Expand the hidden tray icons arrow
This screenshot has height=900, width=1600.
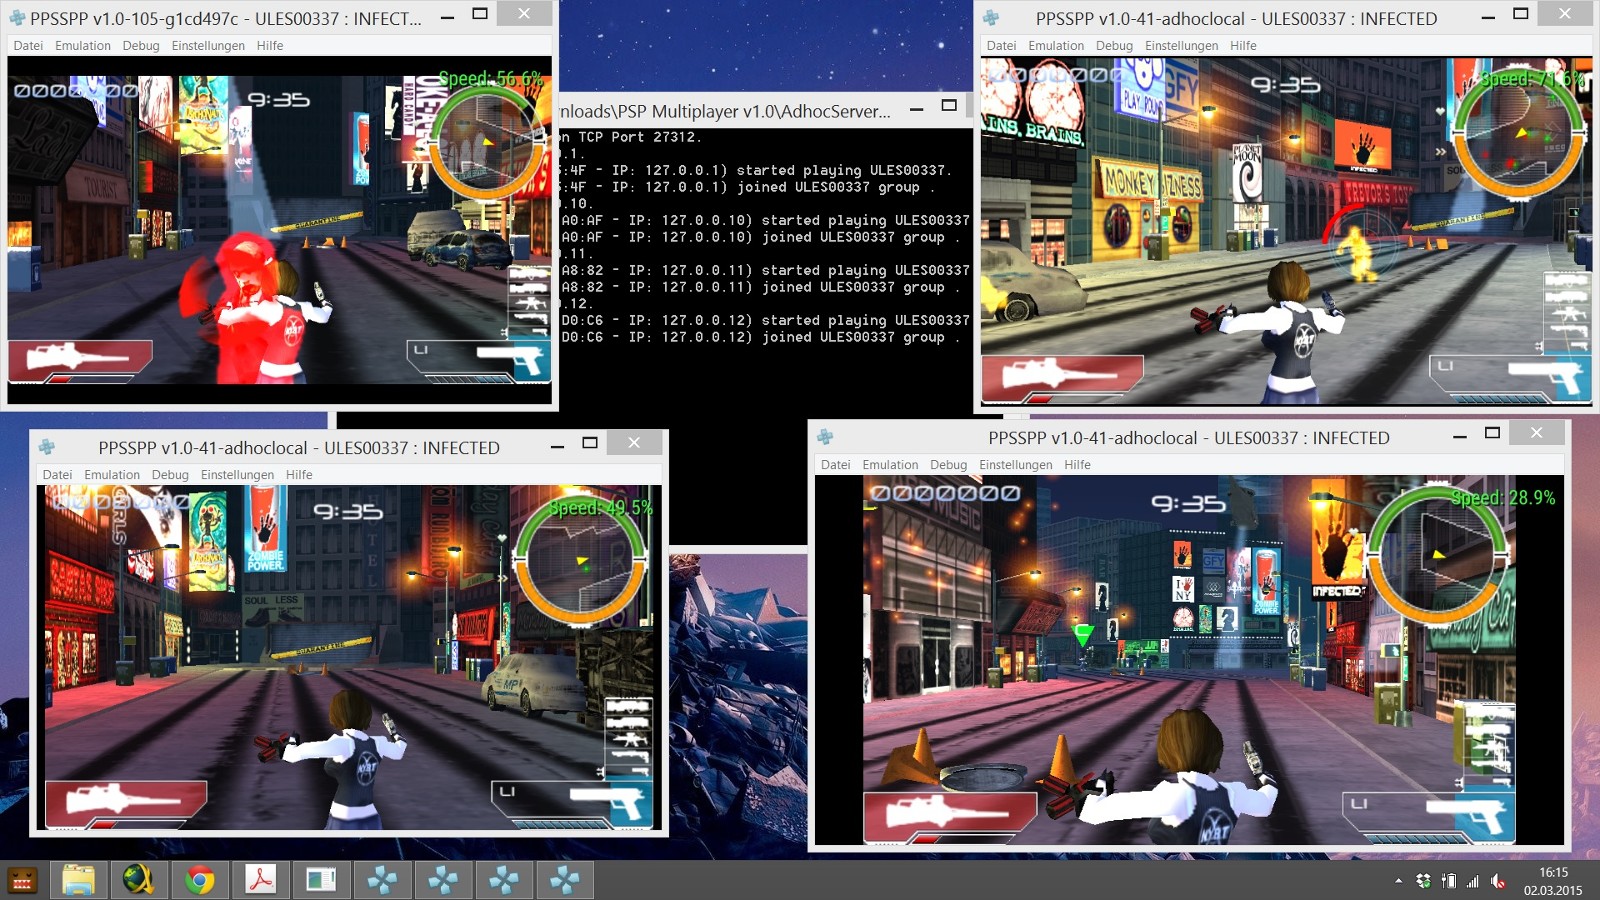pyautogui.click(x=1398, y=881)
